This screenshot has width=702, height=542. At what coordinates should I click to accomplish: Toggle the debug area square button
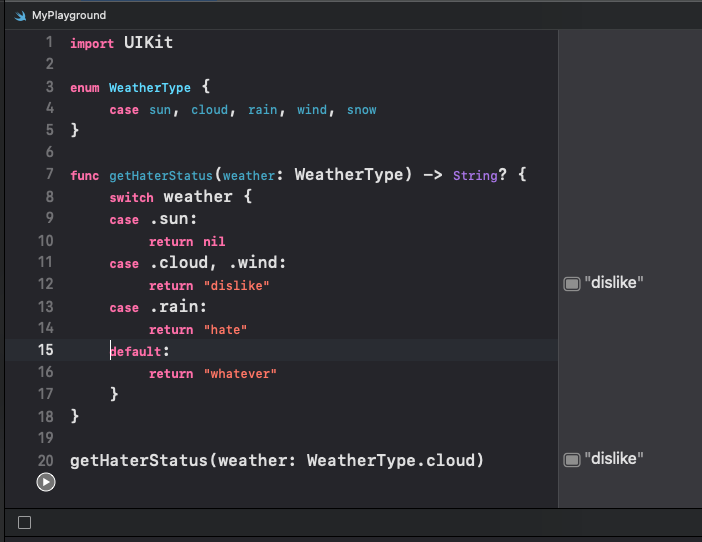[x=25, y=522]
